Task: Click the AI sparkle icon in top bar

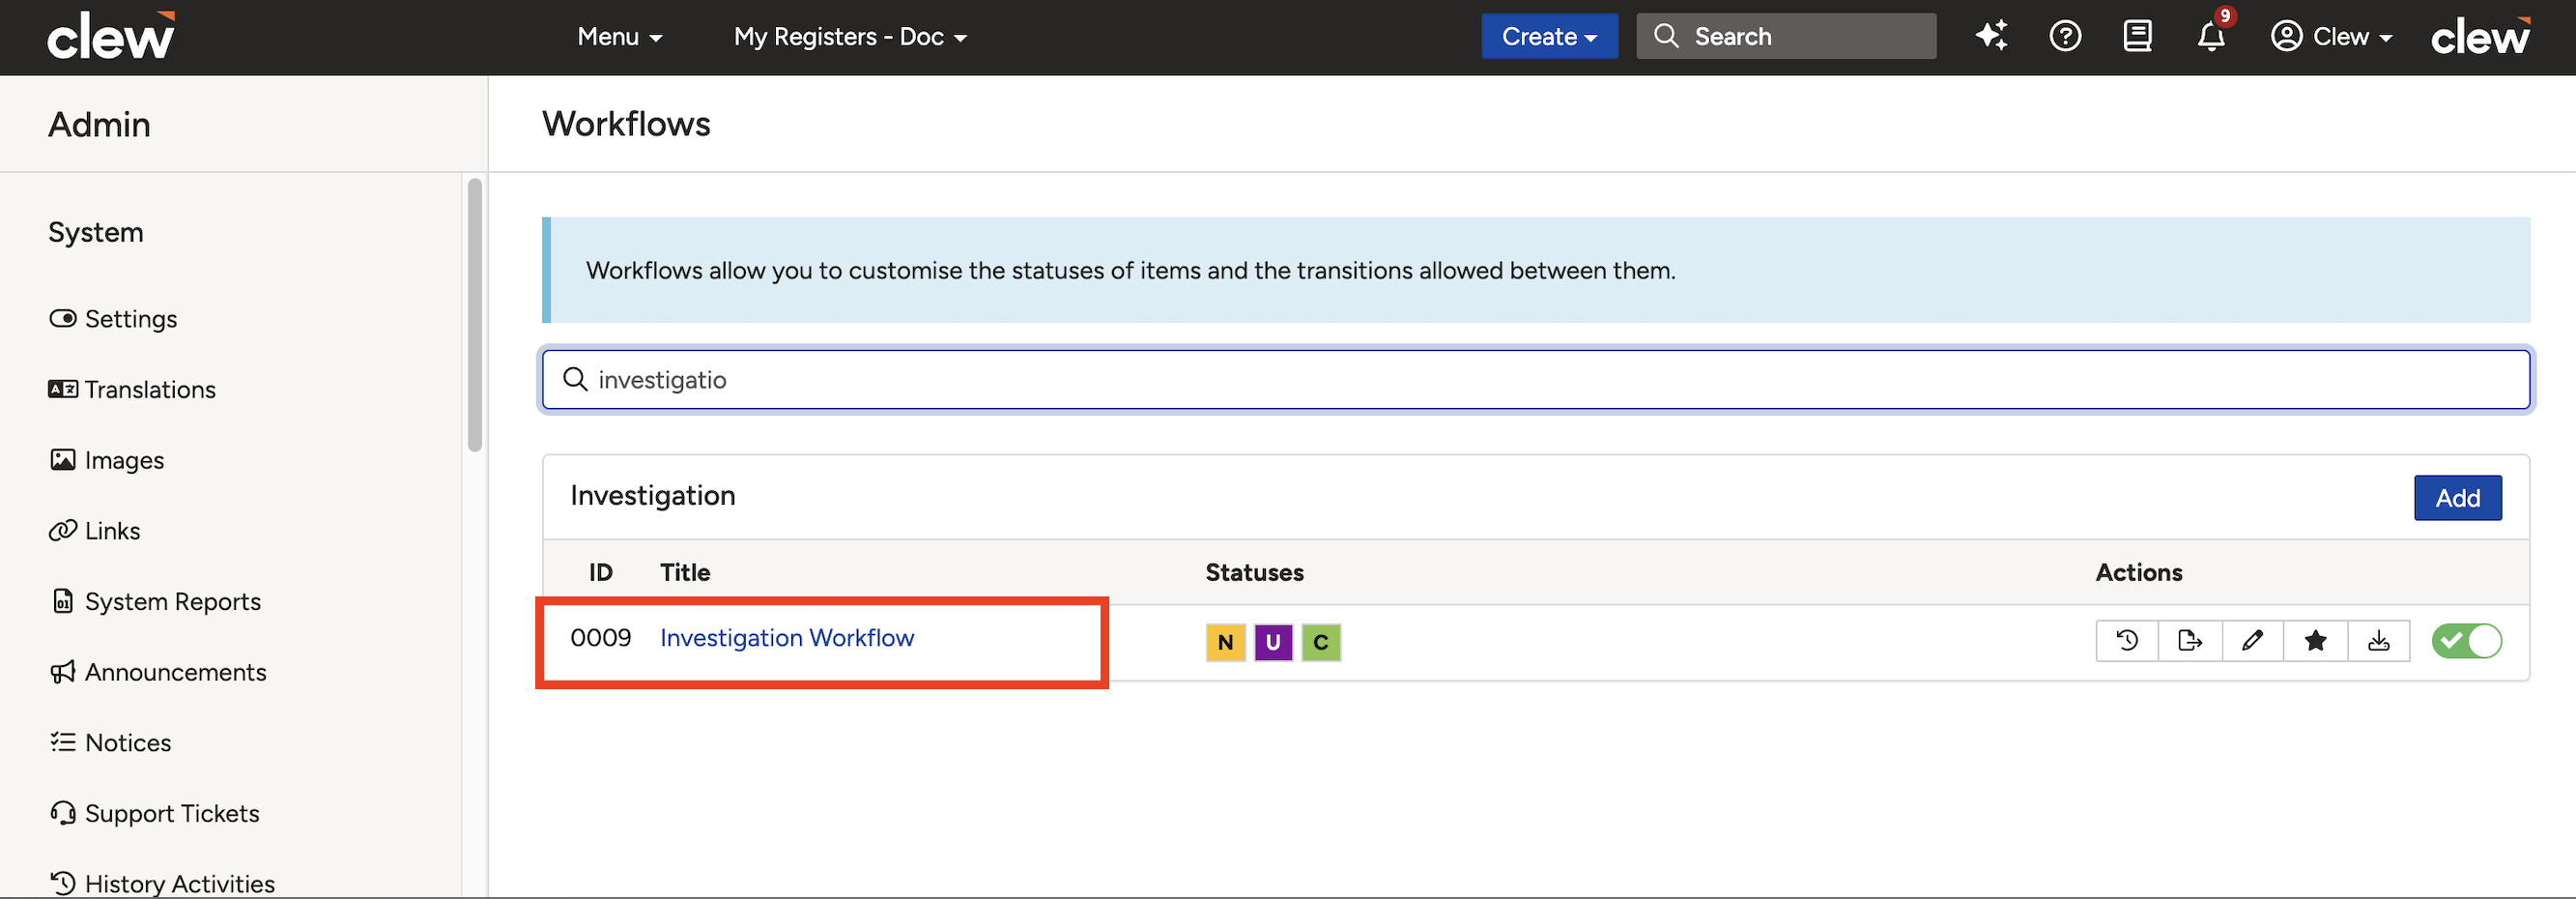Action: click(1991, 36)
